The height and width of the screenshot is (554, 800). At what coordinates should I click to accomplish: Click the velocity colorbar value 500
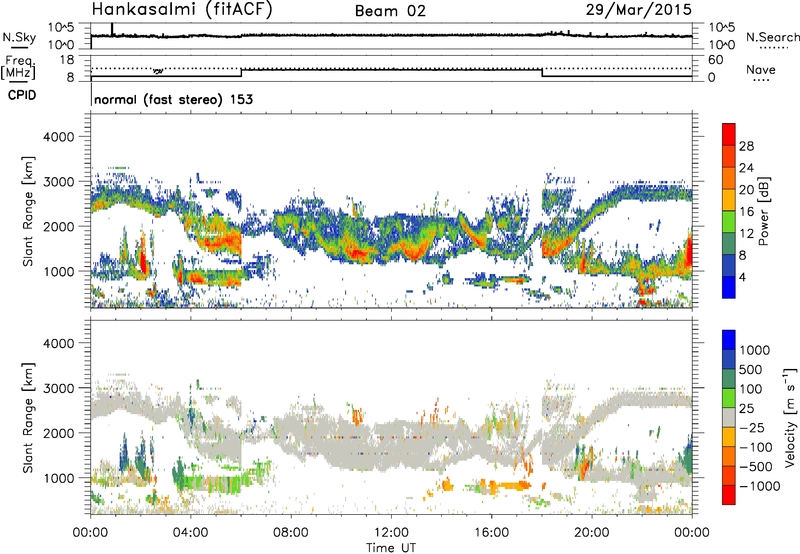pyautogui.click(x=751, y=369)
